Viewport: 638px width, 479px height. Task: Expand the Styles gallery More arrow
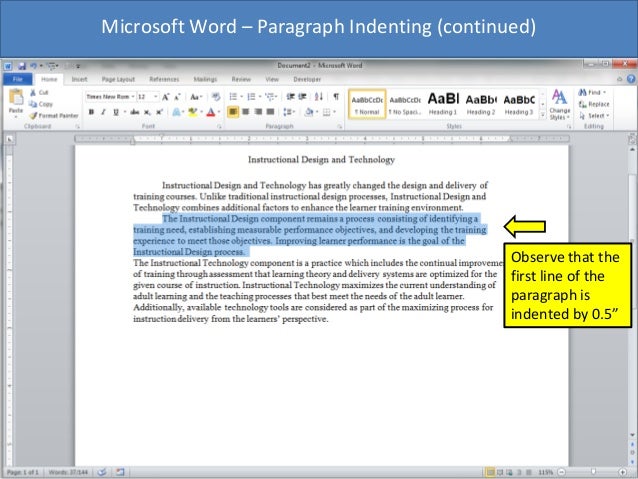(x=542, y=116)
